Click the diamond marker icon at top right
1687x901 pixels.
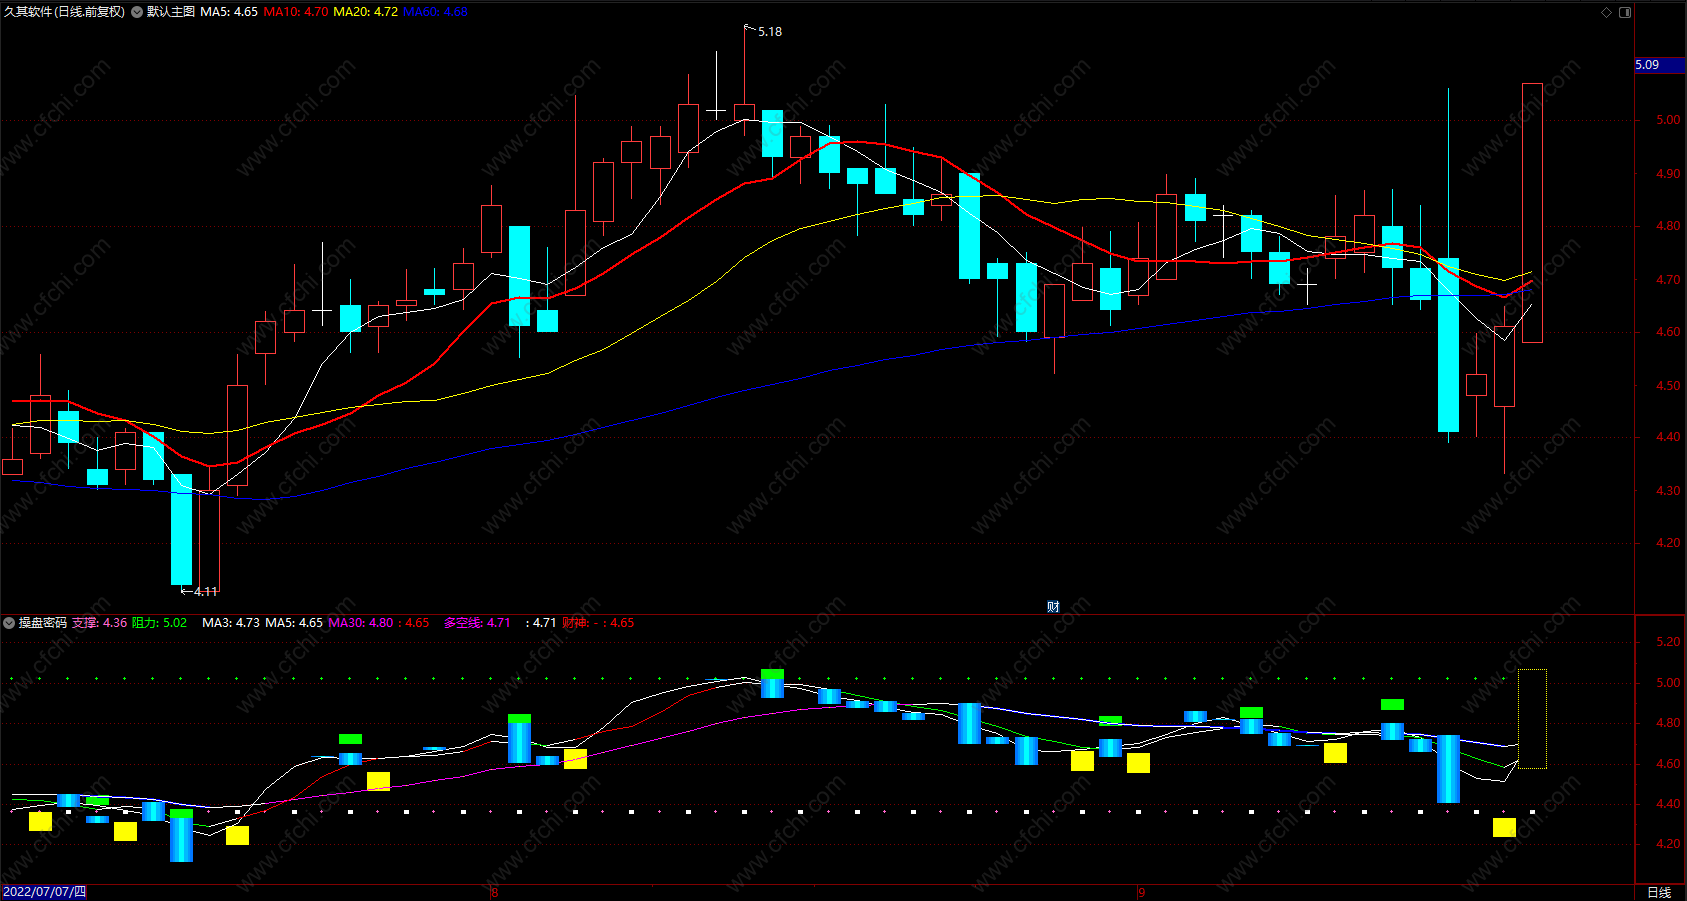(x=1607, y=12)
